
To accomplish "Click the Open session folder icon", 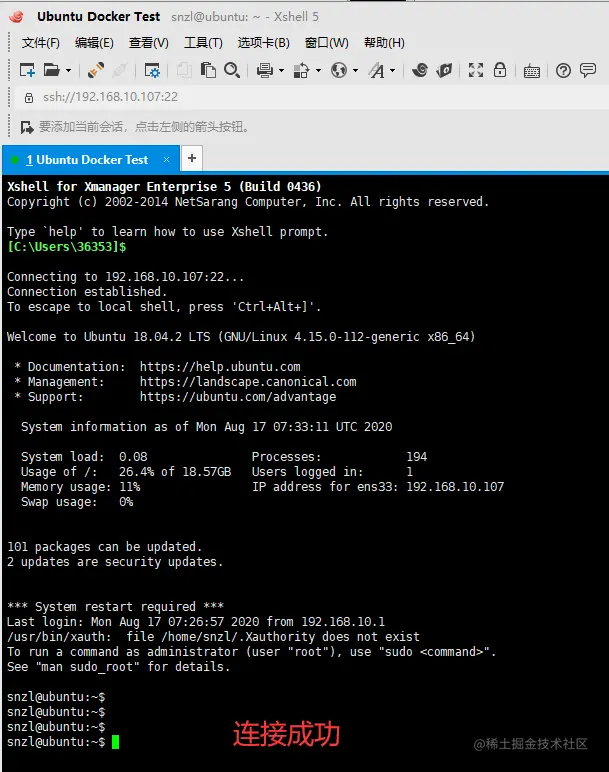I will tap(51, 70).
